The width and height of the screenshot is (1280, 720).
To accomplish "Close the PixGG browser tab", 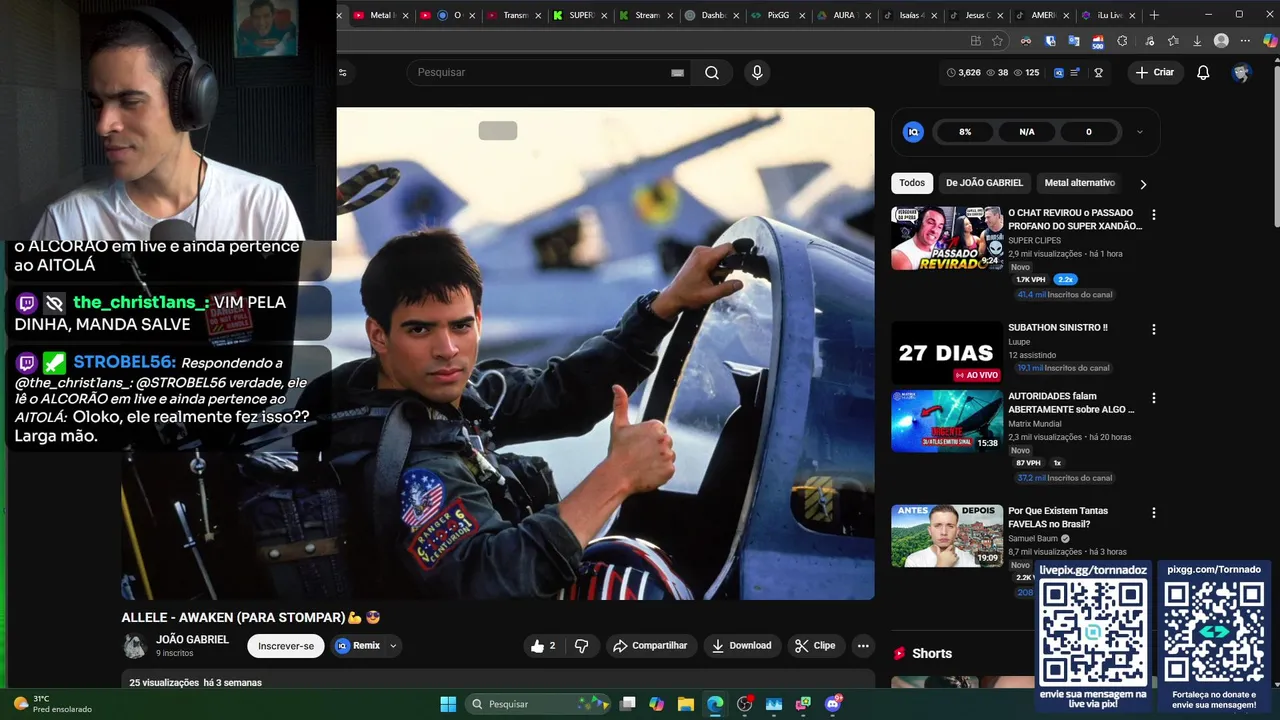I will [801, 15].
